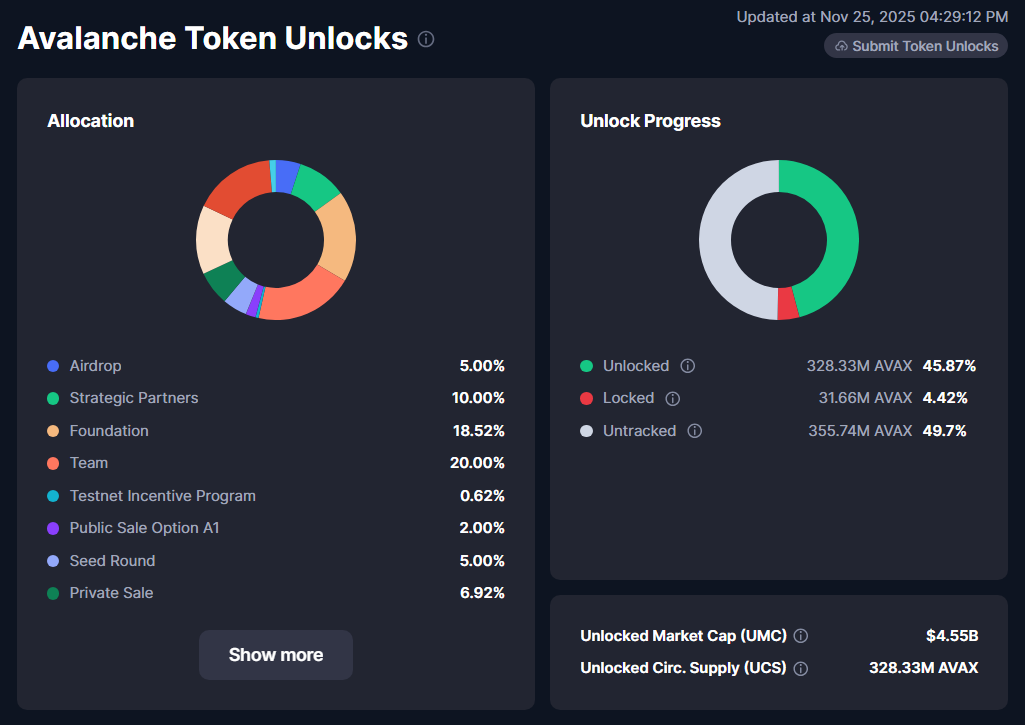Select the Seed Round legend entry
The height and width of the screenshot is (725, 1025).
pyautogui.click(x=112, y=561)
